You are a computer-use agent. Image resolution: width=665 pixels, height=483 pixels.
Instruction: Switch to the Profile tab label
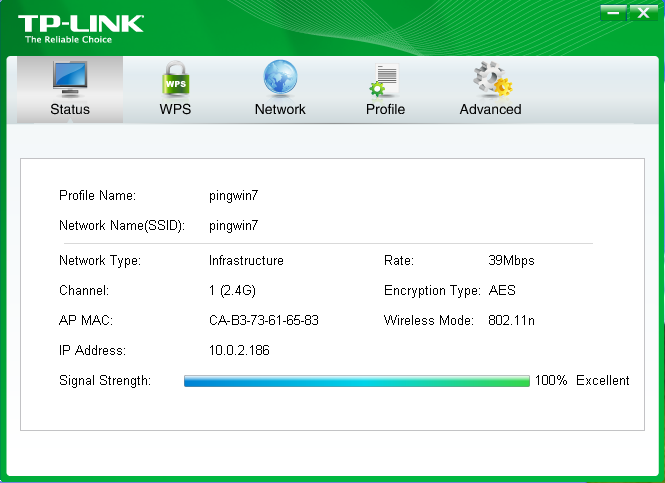point(385,109)
